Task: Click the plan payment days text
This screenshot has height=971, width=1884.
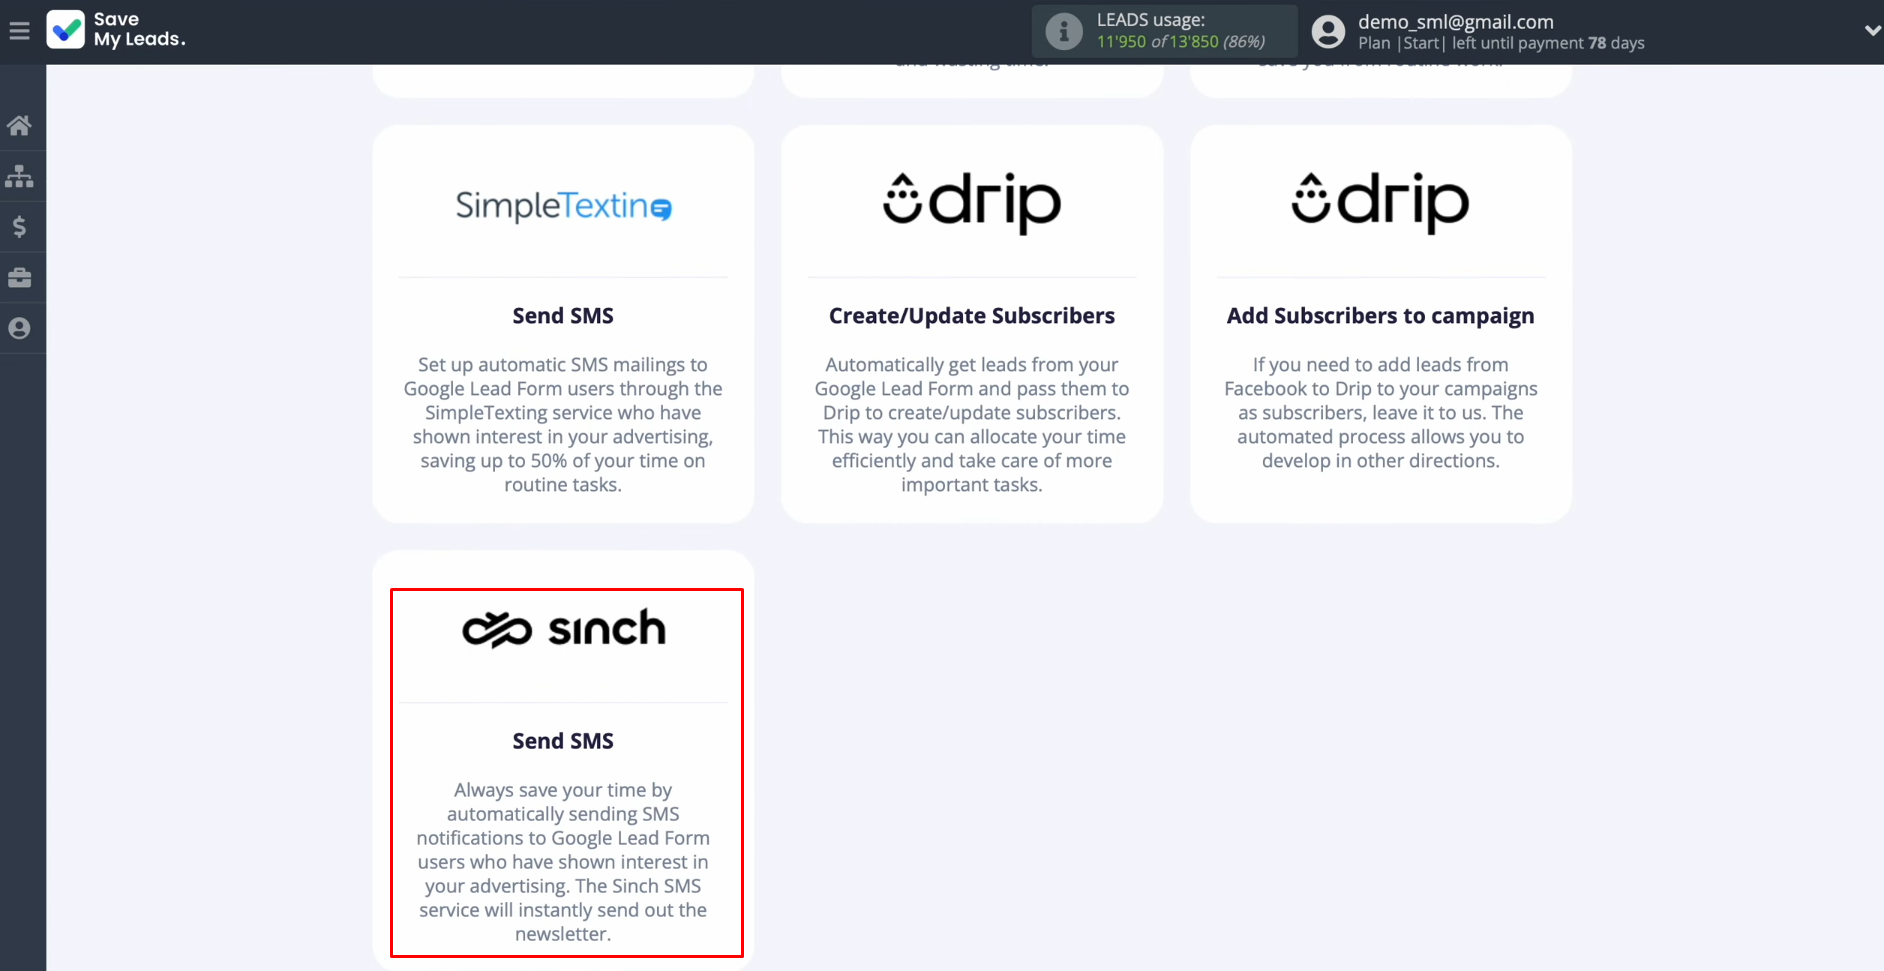Action: 1501,43
